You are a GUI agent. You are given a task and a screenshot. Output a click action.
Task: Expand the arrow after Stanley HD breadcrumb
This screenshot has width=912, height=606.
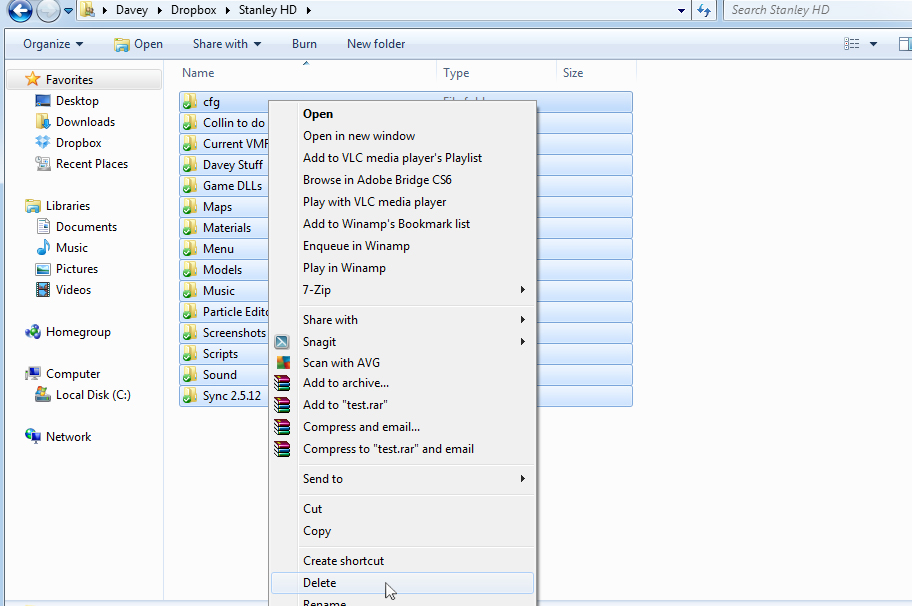[308, 10]
